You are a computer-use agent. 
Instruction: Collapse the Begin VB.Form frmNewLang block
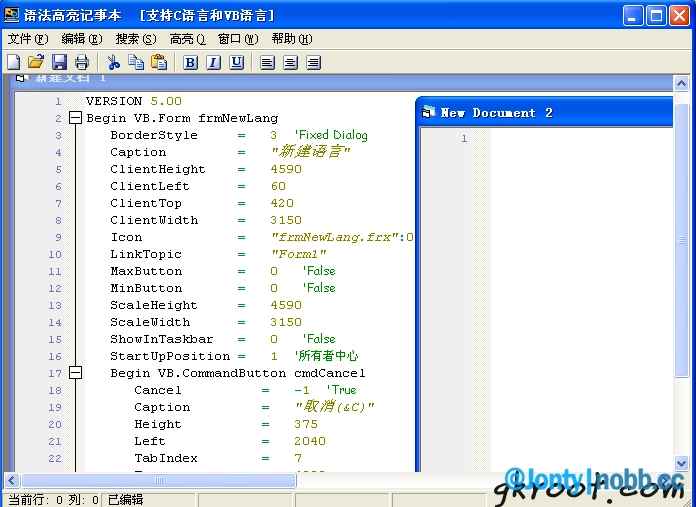75,118
